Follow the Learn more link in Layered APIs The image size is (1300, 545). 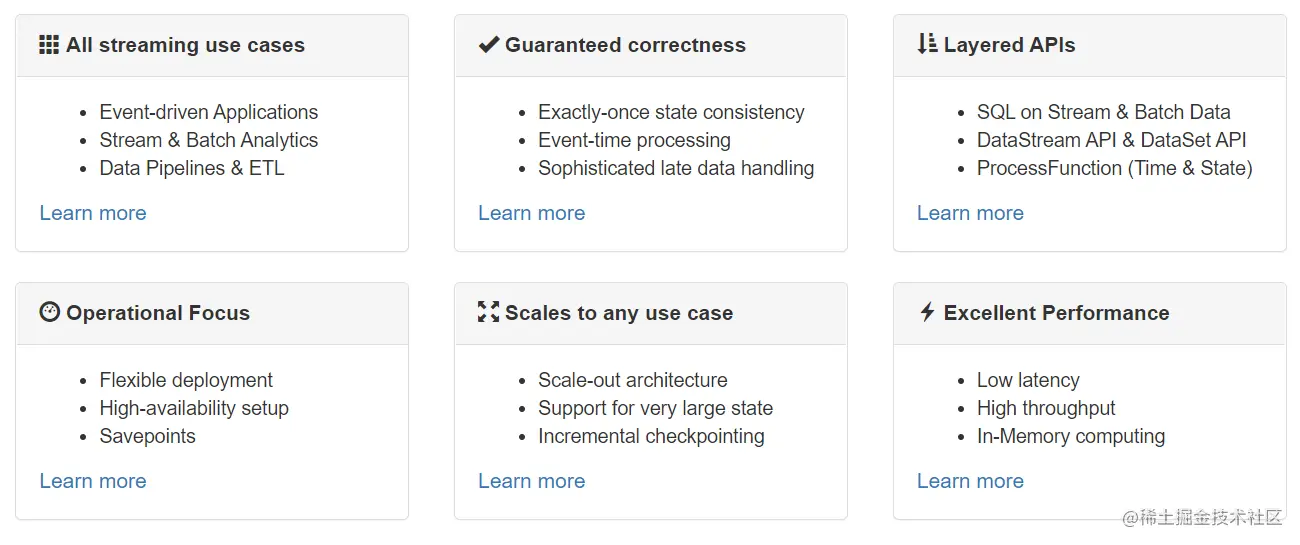(x=970, y=213)
